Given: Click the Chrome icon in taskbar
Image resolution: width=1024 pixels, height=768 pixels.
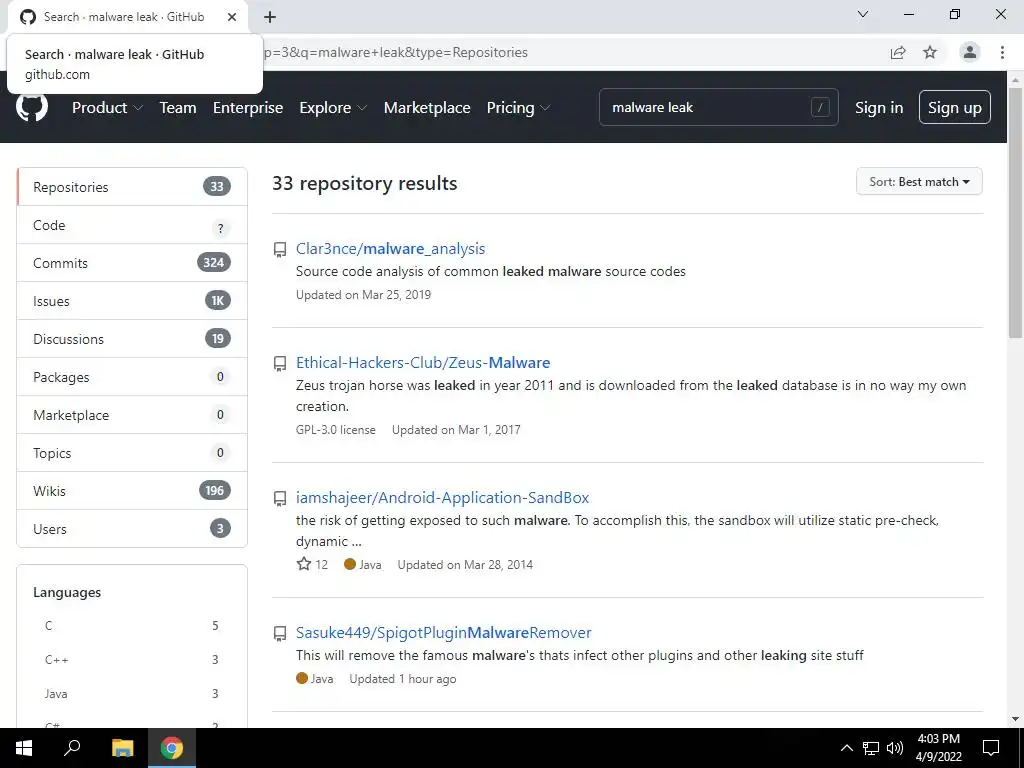Looking at the screenshot, I should pos(172,748).
